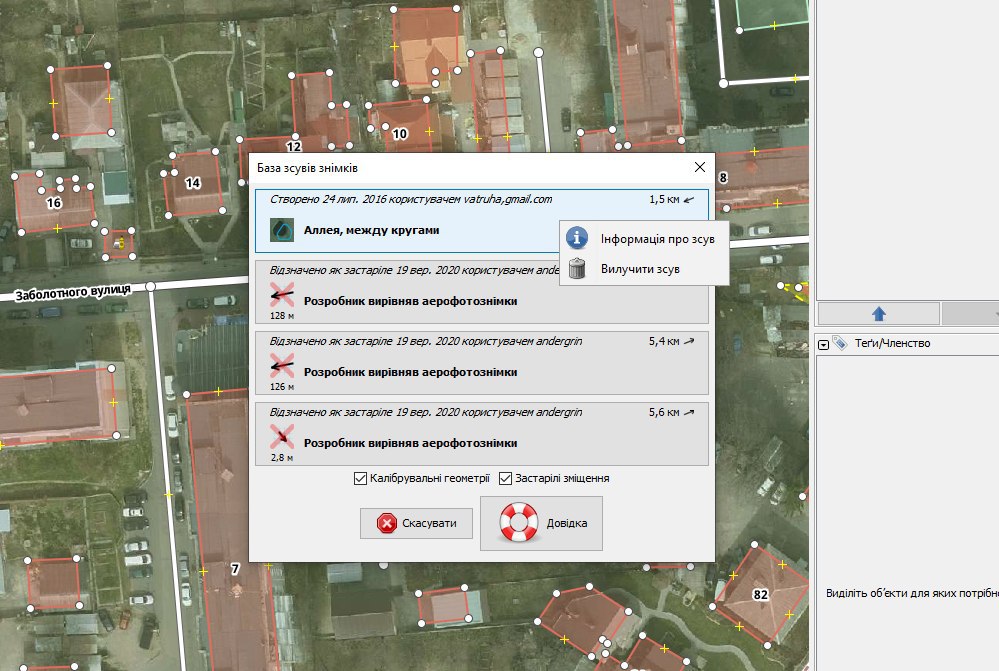Click crossed-out offset icon above 126 м
This screenshot has height=671, width=999.
tap(282, 366)
